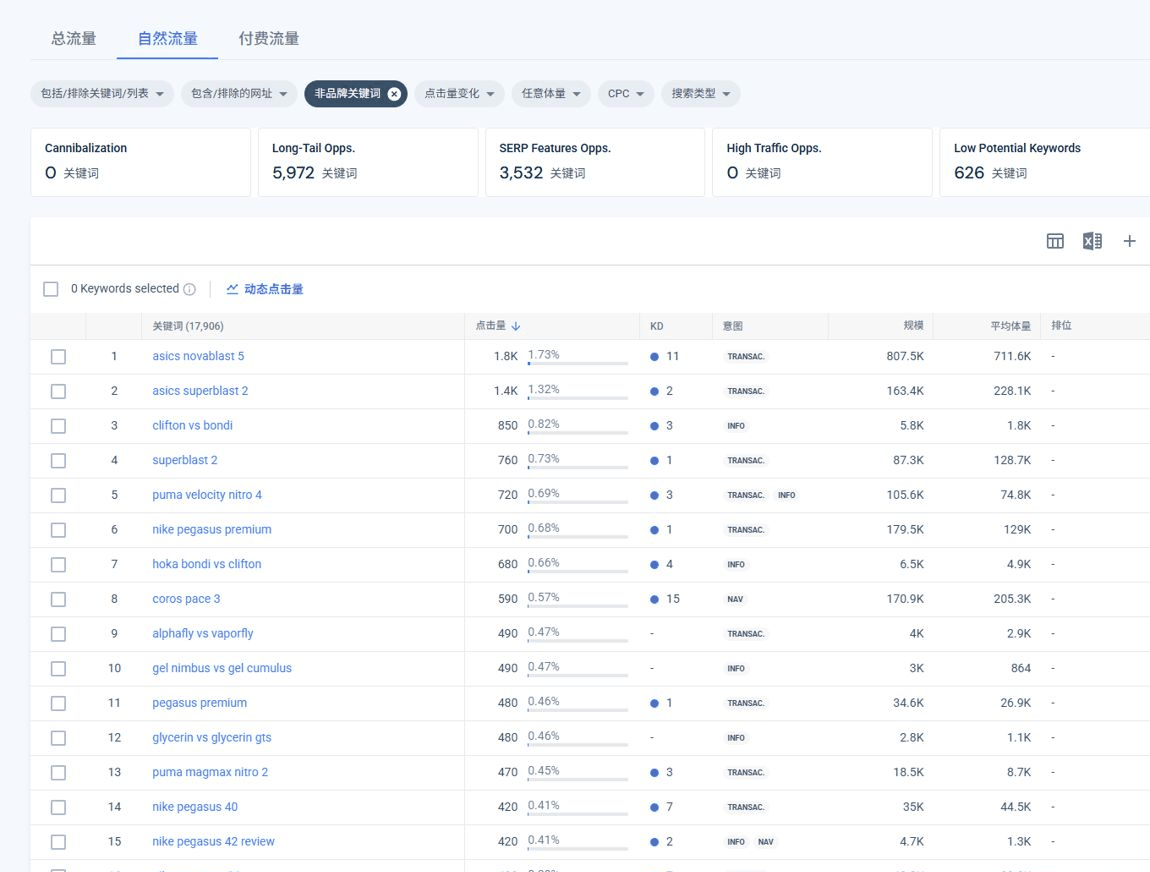This screenshot has height=872, width=1150.
Task: Click the 205.3K average volume cell
Action: point(1012,599)
